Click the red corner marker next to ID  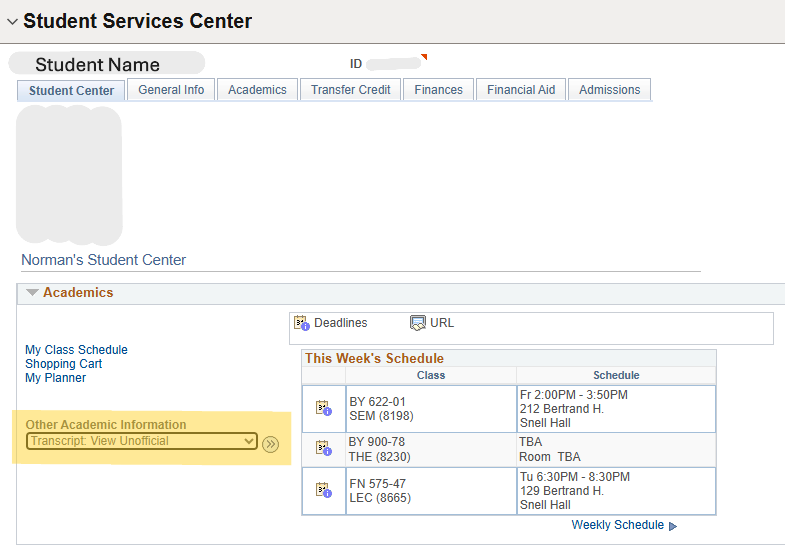tap(424, 57)
